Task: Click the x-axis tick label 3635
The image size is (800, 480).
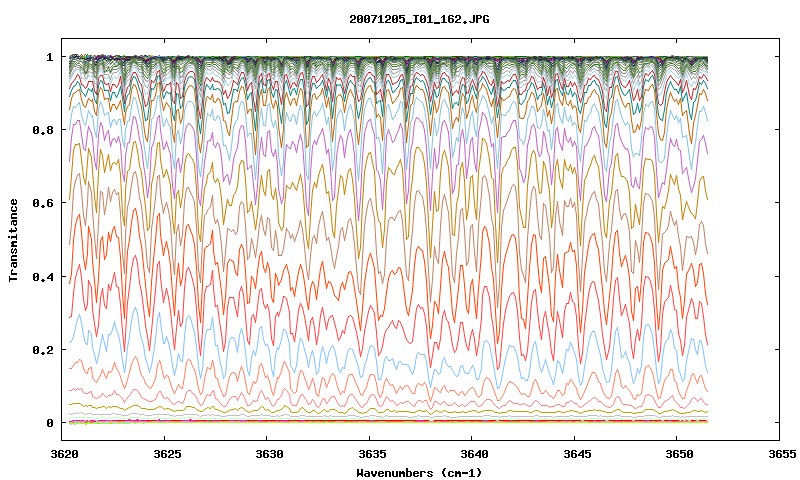Action: (372, 454)
